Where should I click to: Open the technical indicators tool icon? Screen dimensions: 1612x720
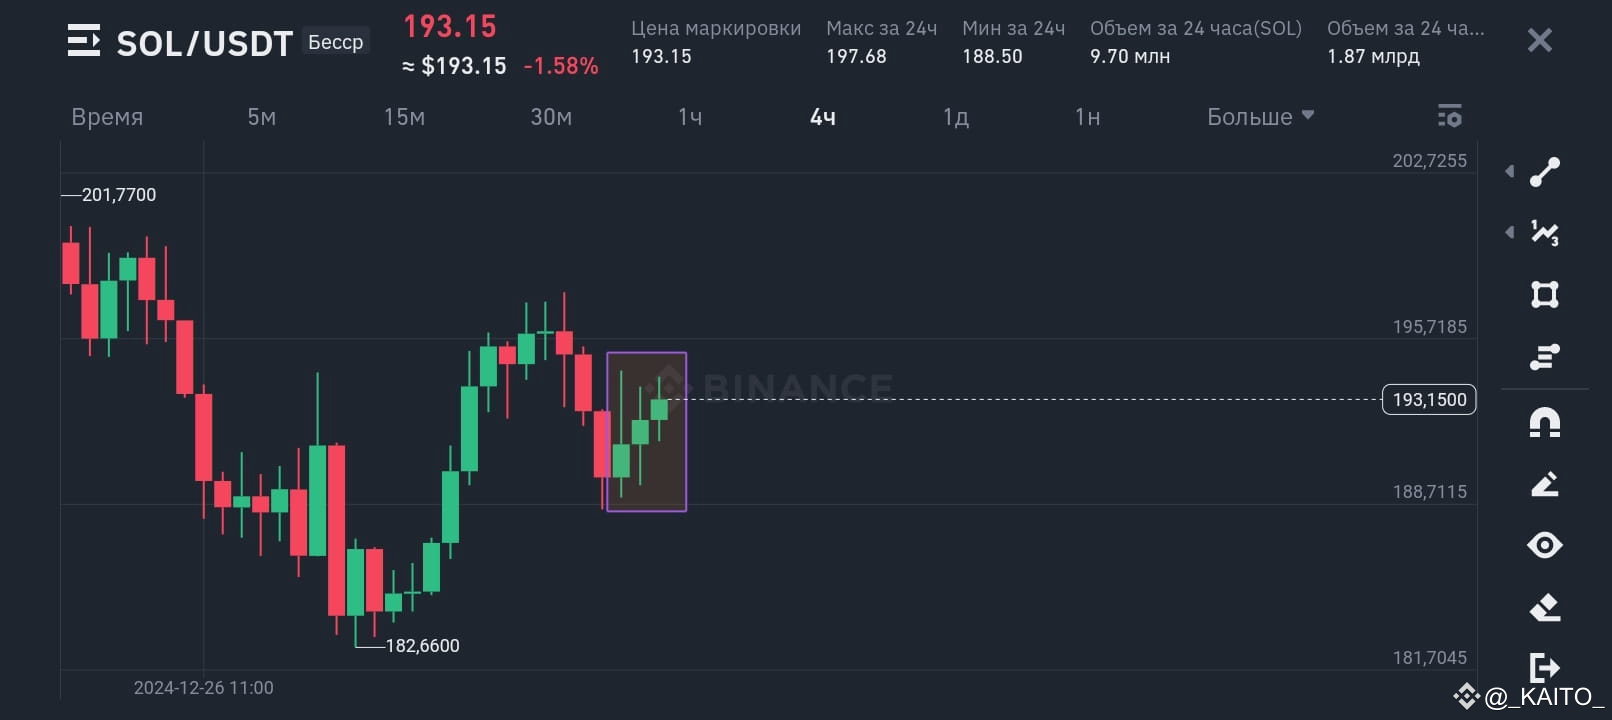pos(1545,233)
